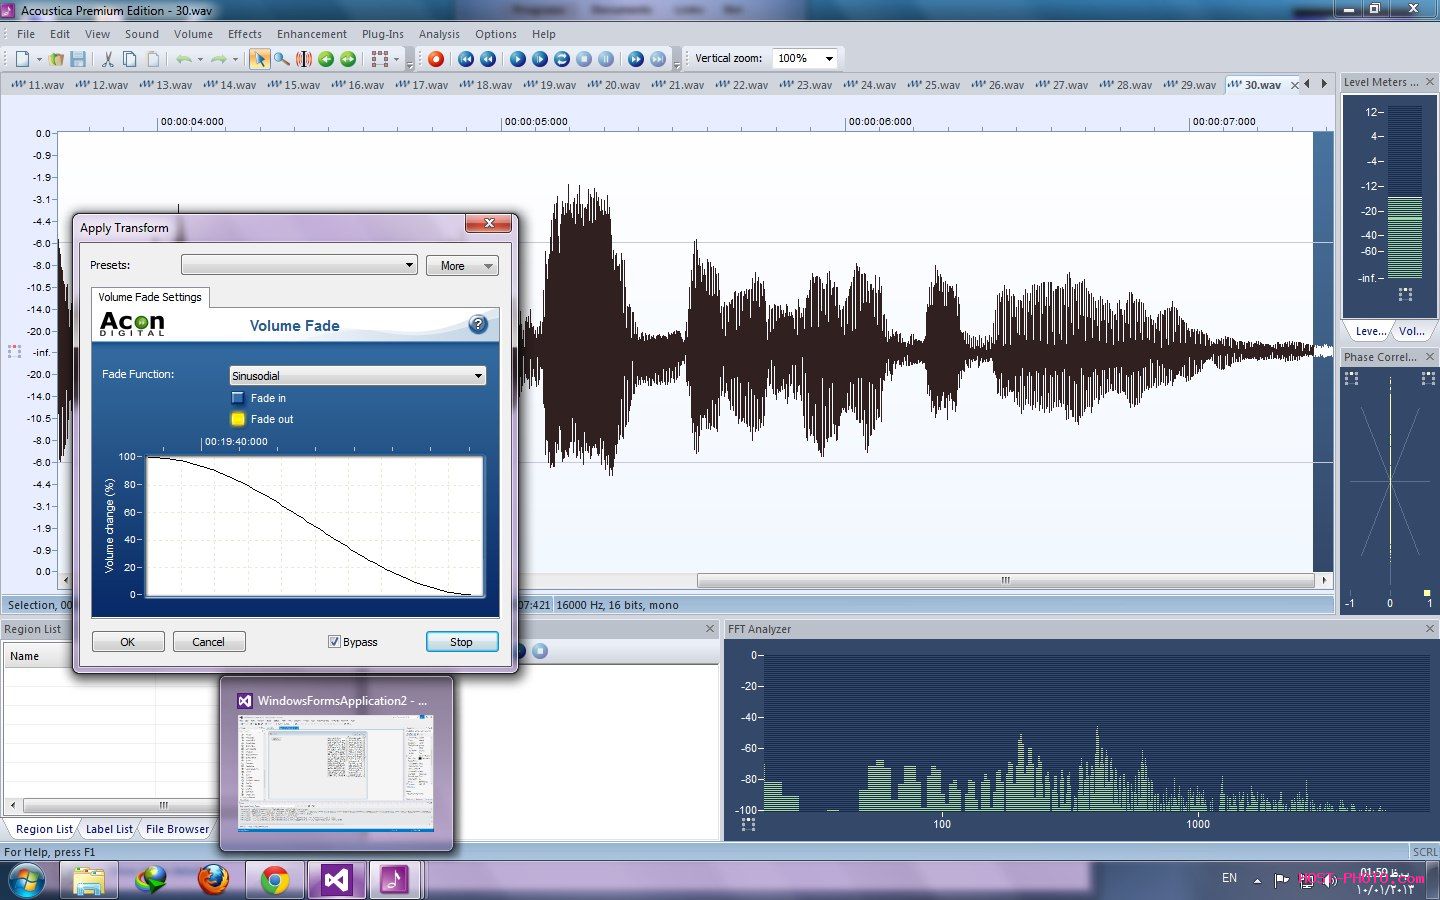Open the Redo history dropdown arrow

coord(235,59)
